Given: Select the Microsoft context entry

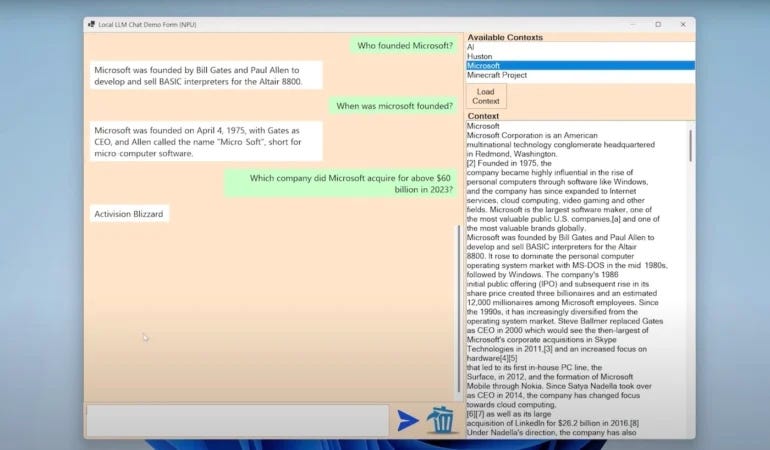Looking at the screenshot, I should (x=580, y=66).
